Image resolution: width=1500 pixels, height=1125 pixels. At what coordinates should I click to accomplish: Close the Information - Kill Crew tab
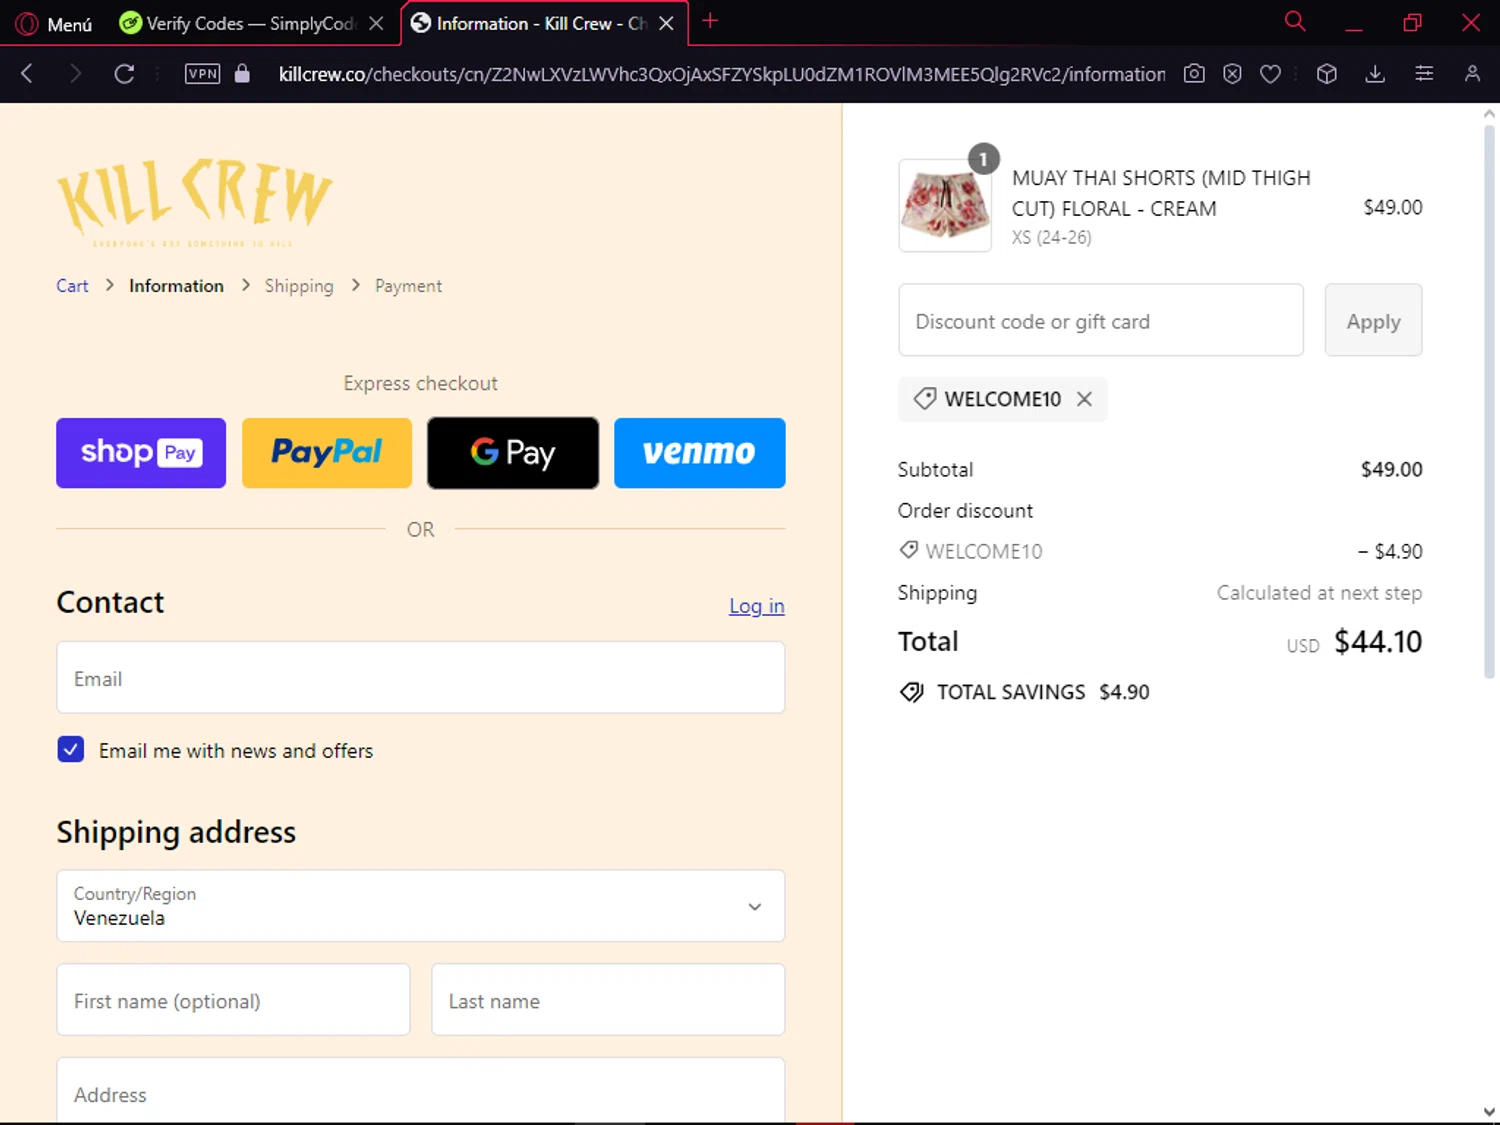coord(666,23)
